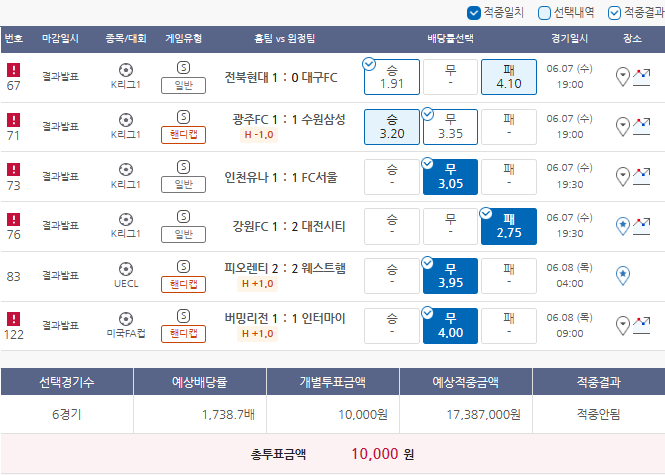This screenshot has width=665, height=475.
Task: Click 핸디캡 badge in match 83 row
Action: [183, 284]
